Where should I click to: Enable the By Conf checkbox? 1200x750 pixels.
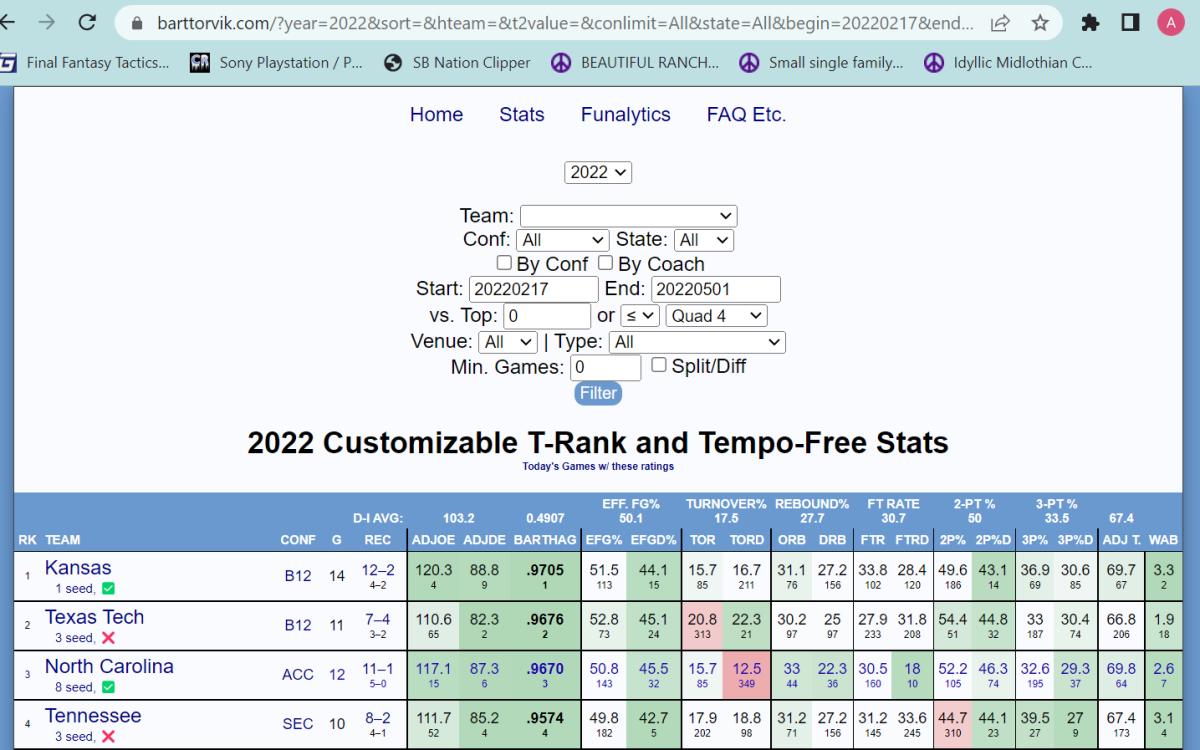(x=506, y=263)
